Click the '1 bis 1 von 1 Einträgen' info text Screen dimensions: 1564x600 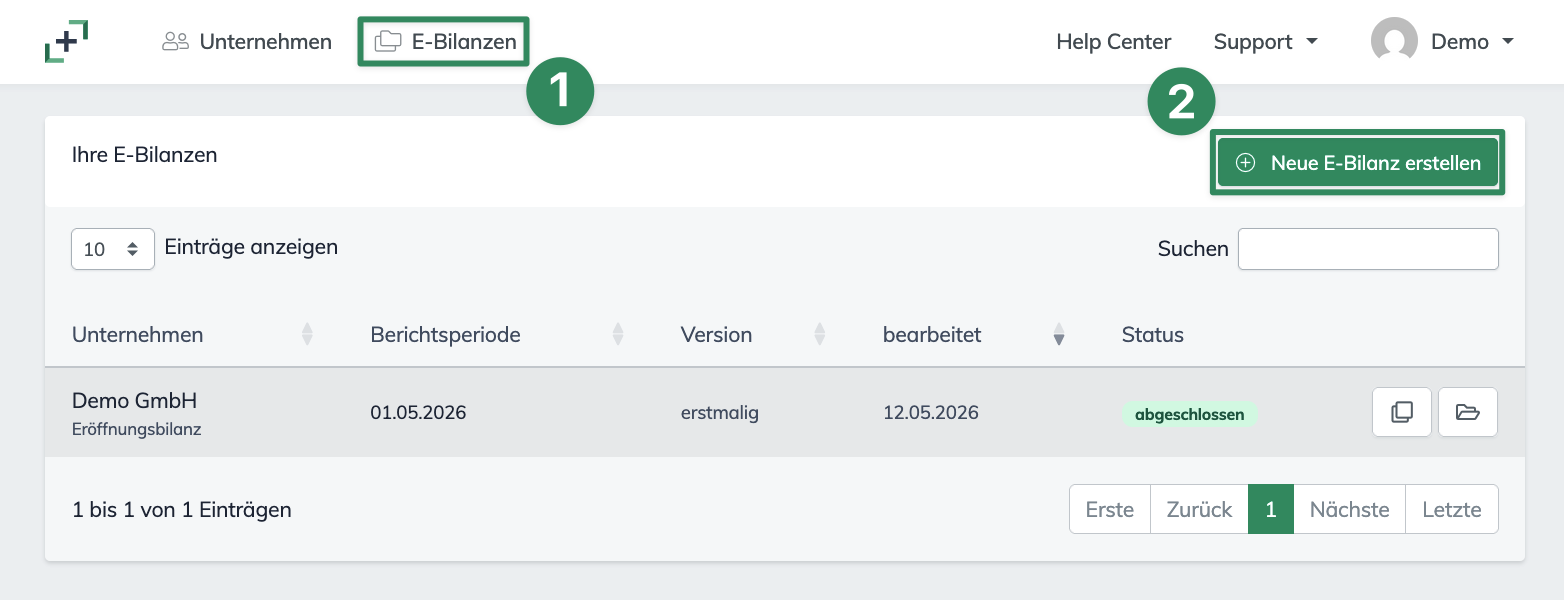point(182,510)
